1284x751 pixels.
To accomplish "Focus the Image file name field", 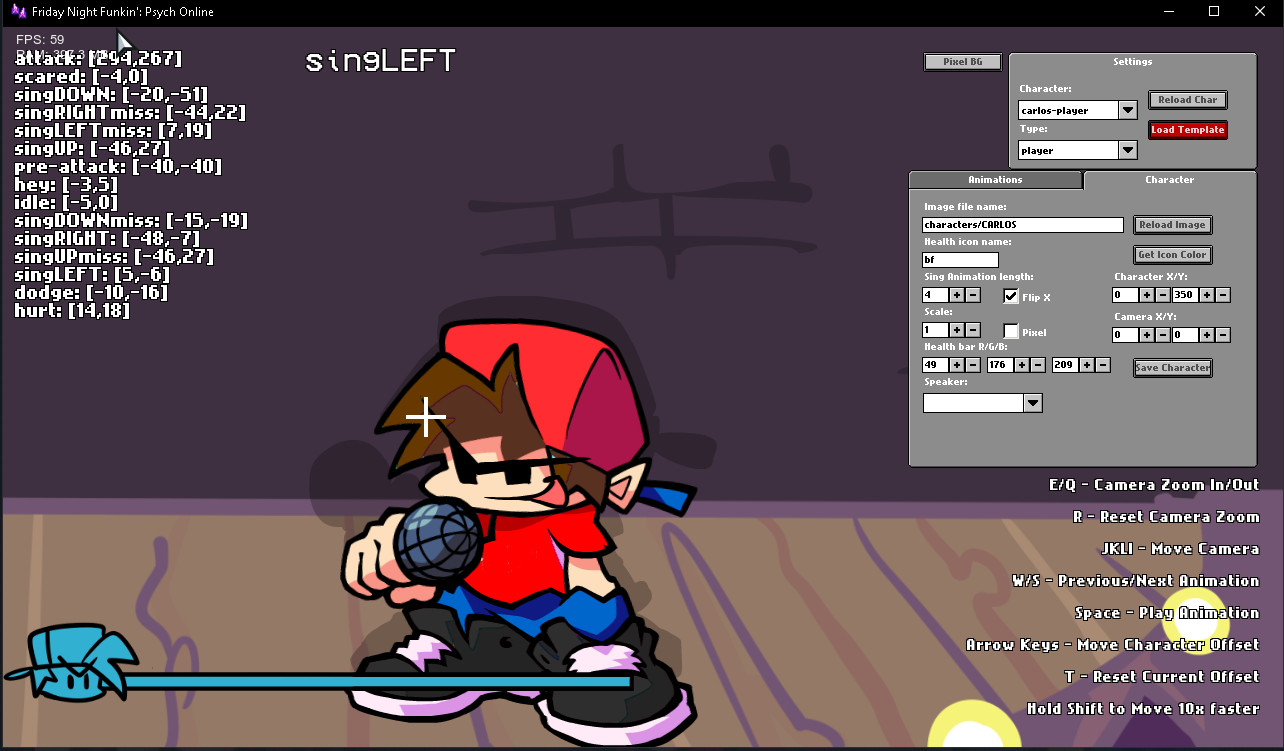I will pyautogui.click(x=1023, y=225).
